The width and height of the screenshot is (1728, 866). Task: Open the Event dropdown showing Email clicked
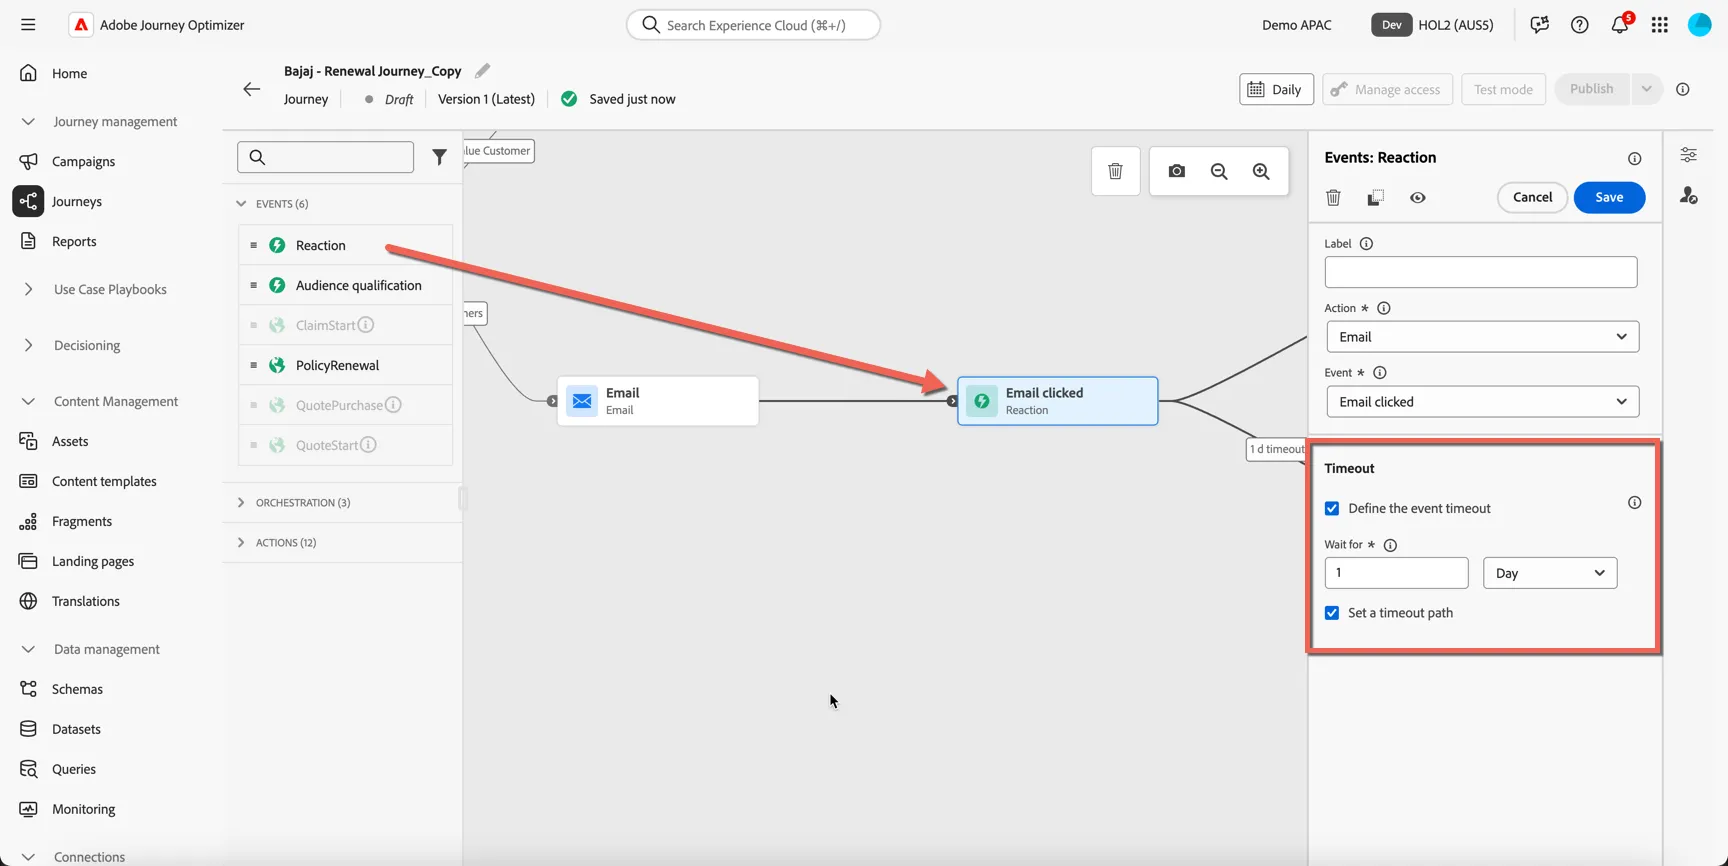pos(1483,402)
